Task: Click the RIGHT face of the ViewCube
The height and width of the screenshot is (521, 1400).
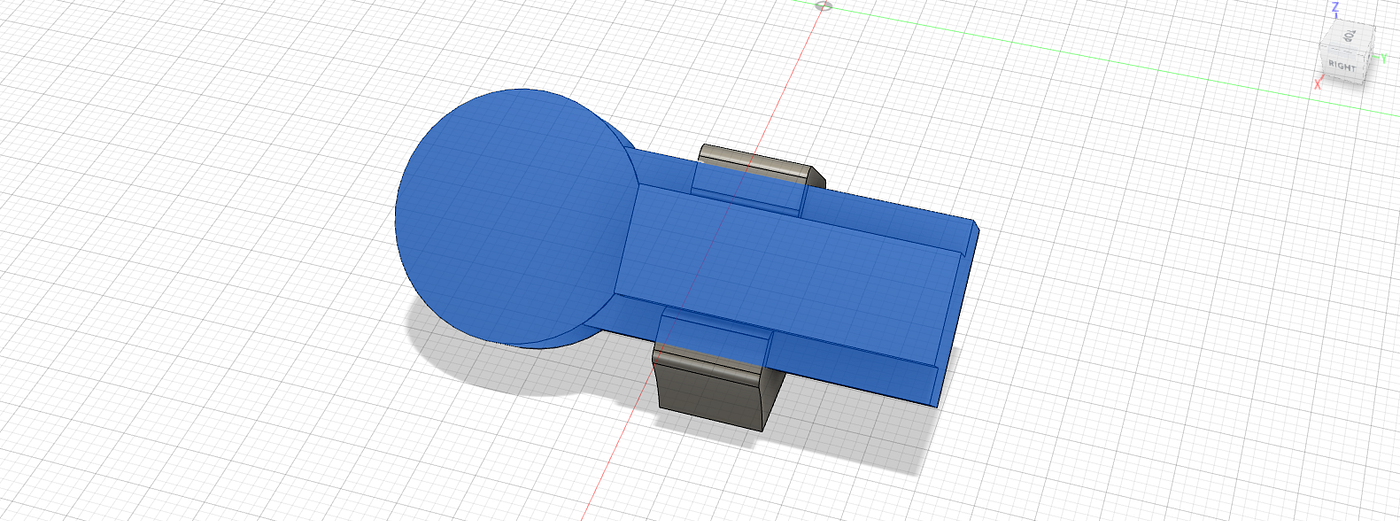Action: click(1341, 67)
